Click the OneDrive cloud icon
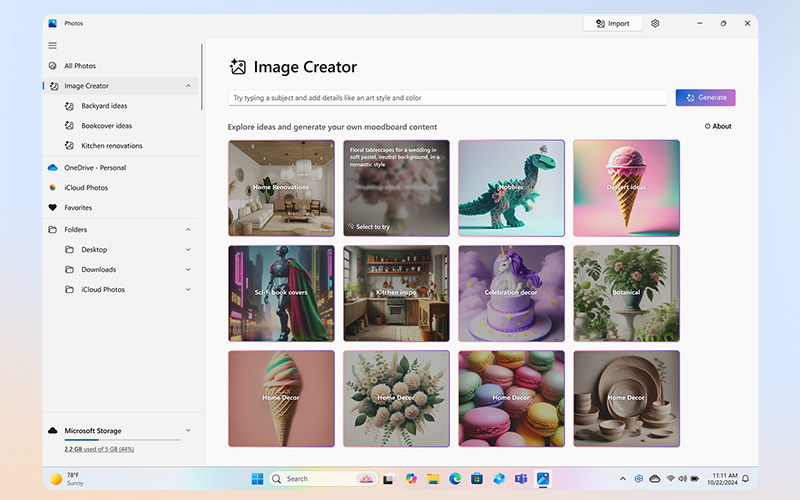This screenshot has width=800, height=500. tap(53, 167)
